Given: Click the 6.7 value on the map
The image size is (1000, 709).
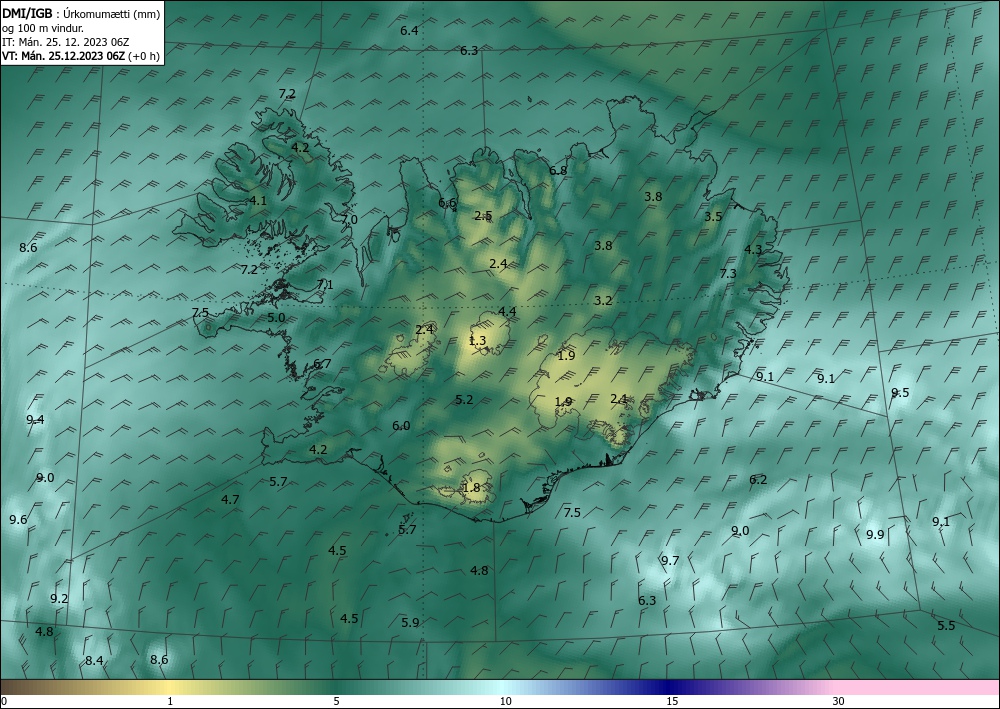Looking at the screenshot, I should 322,363.
